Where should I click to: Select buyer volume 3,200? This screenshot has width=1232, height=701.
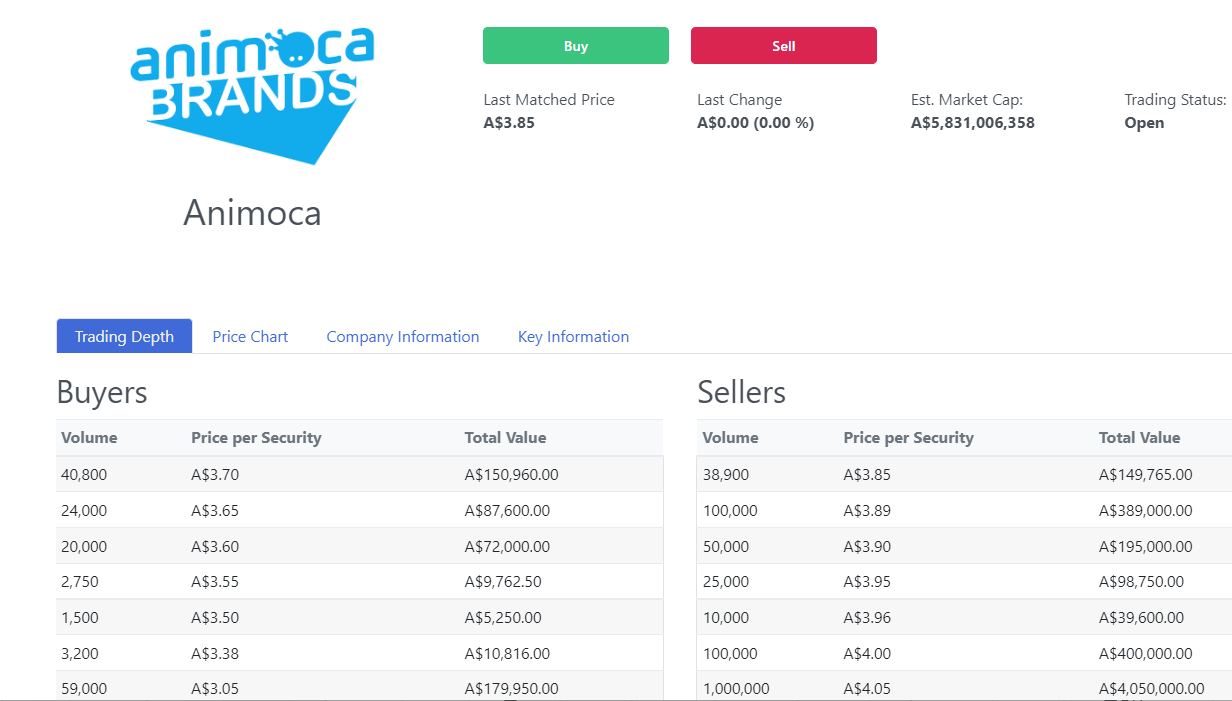point(80,654)
